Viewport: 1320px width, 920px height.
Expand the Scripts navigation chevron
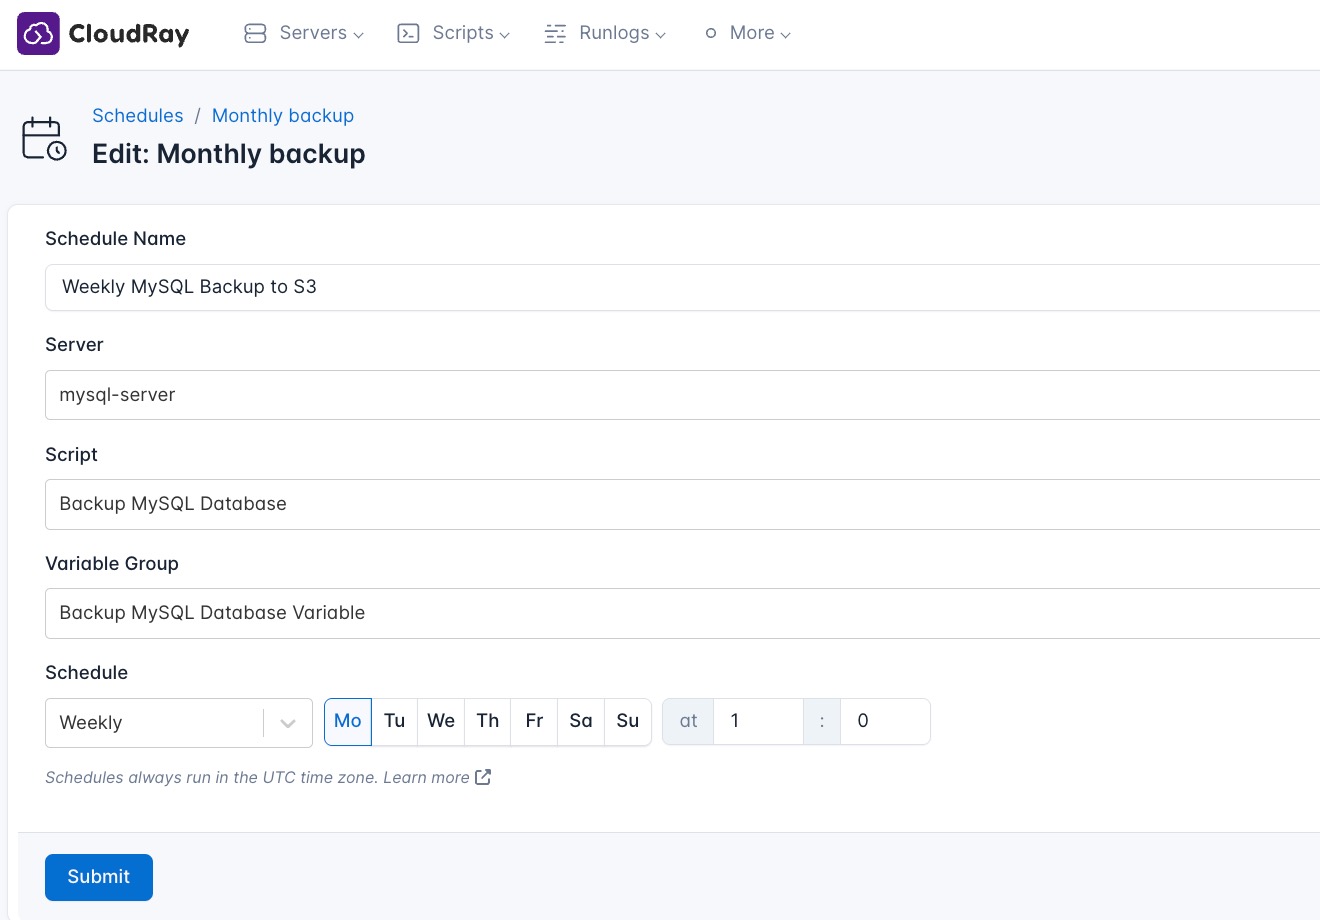pos(504,34)
